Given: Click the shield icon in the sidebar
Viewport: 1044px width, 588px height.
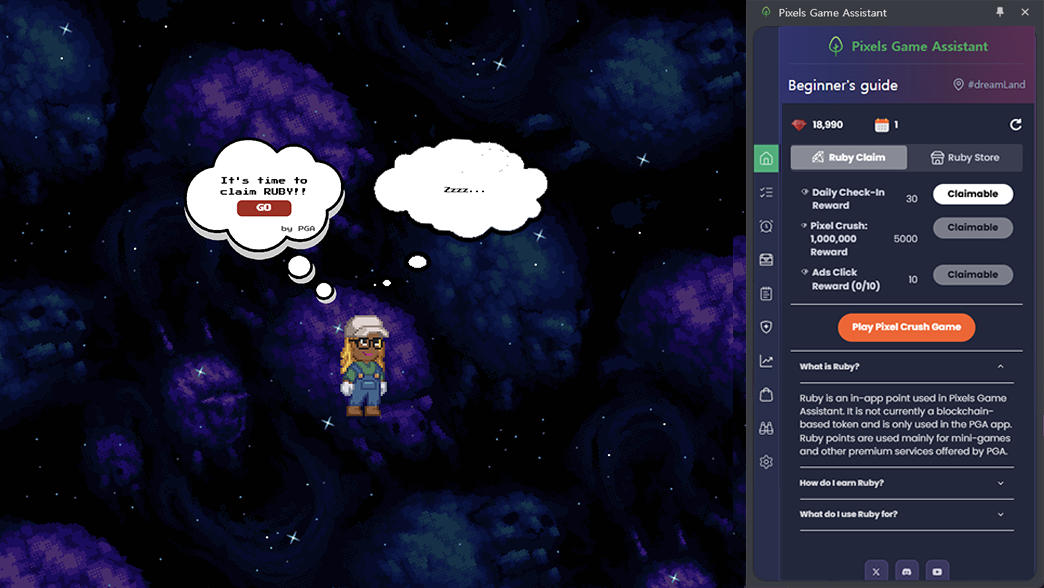Looking at the screenshot, I should click(766, 327).
